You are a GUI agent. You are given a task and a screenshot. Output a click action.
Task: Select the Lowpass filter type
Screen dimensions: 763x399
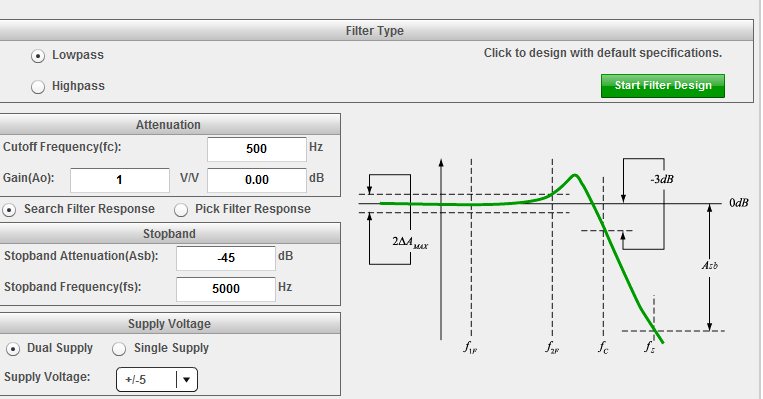pyautogui.click(x=38, y=56)
